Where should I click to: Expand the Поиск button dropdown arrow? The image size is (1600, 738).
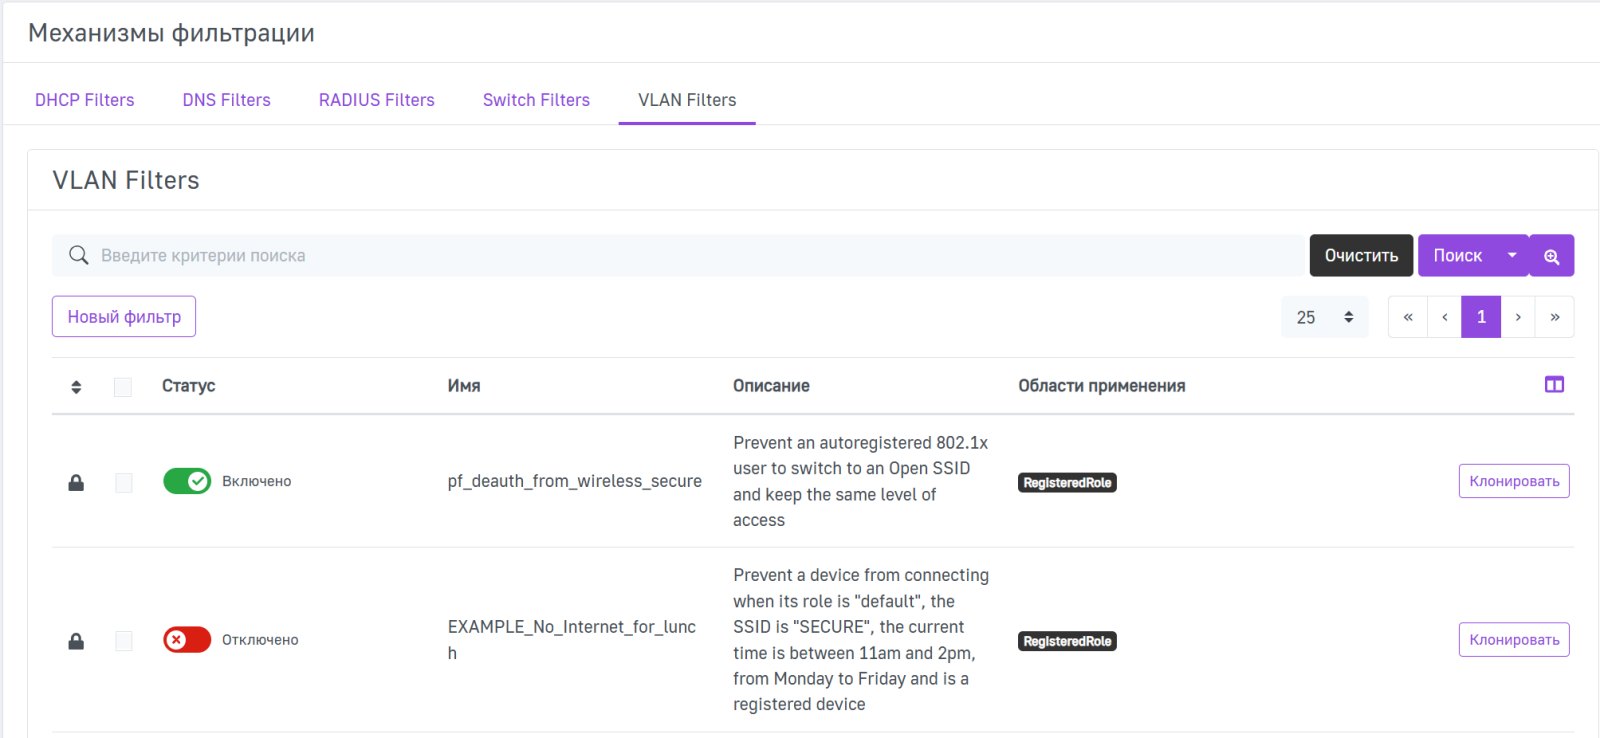[x=1512, y=256]
